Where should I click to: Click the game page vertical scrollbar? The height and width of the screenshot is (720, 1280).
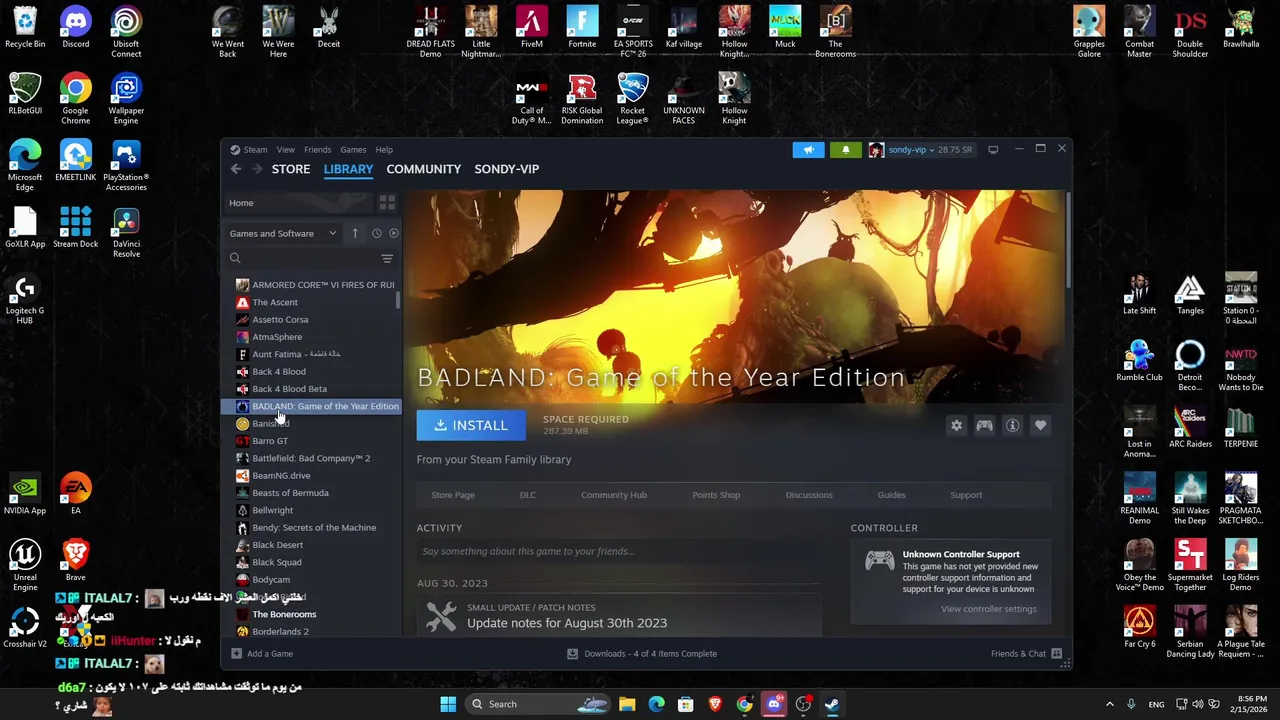pyautogui.click(x=1068, y=240)
